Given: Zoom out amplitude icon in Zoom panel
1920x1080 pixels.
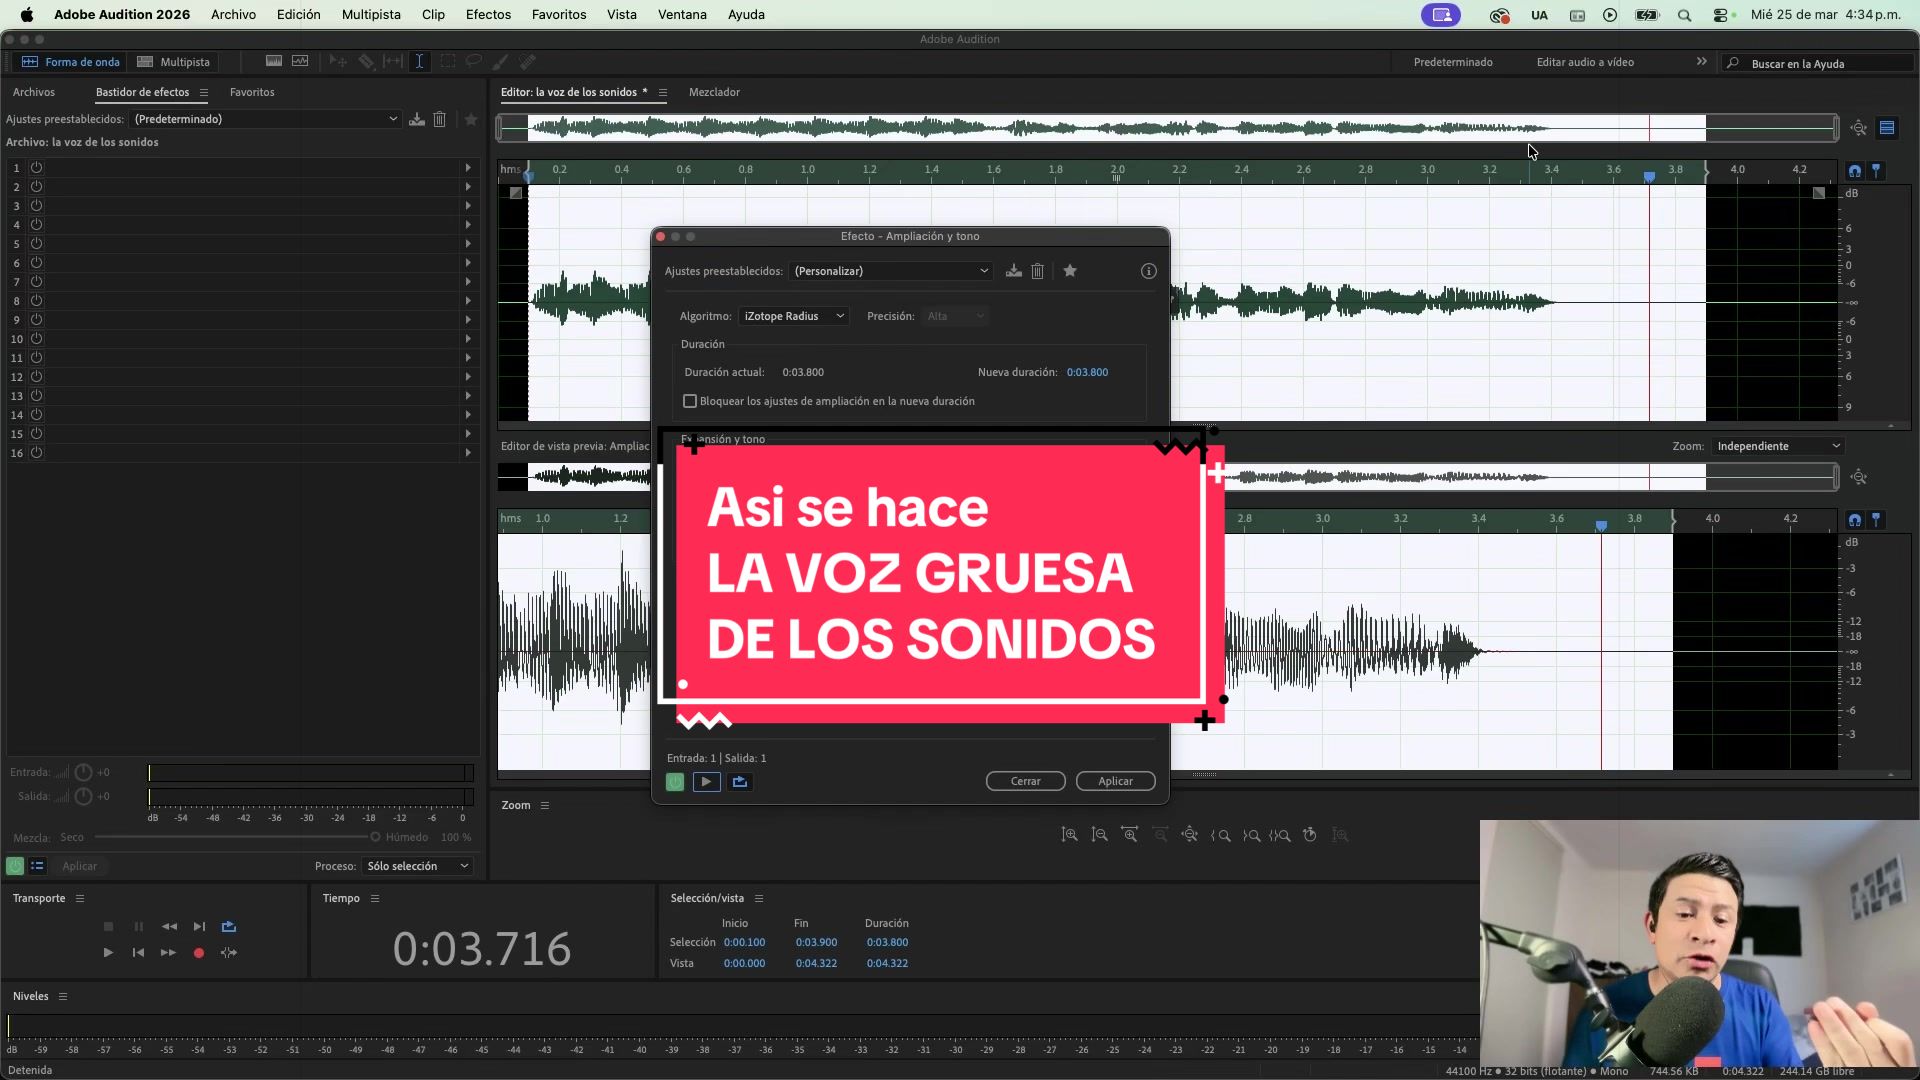Looking at the screenshot, I should [x=1100, y=835].
